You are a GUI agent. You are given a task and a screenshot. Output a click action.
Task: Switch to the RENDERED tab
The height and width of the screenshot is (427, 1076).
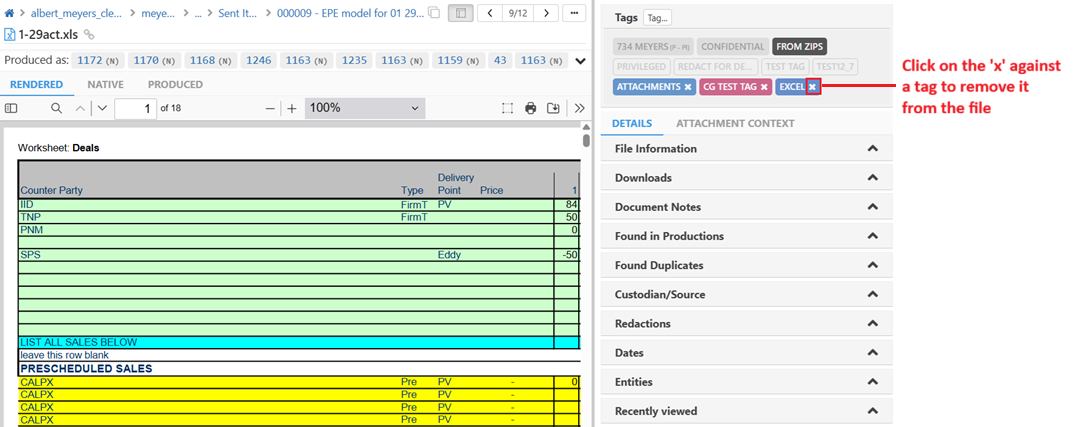[36, 84]
